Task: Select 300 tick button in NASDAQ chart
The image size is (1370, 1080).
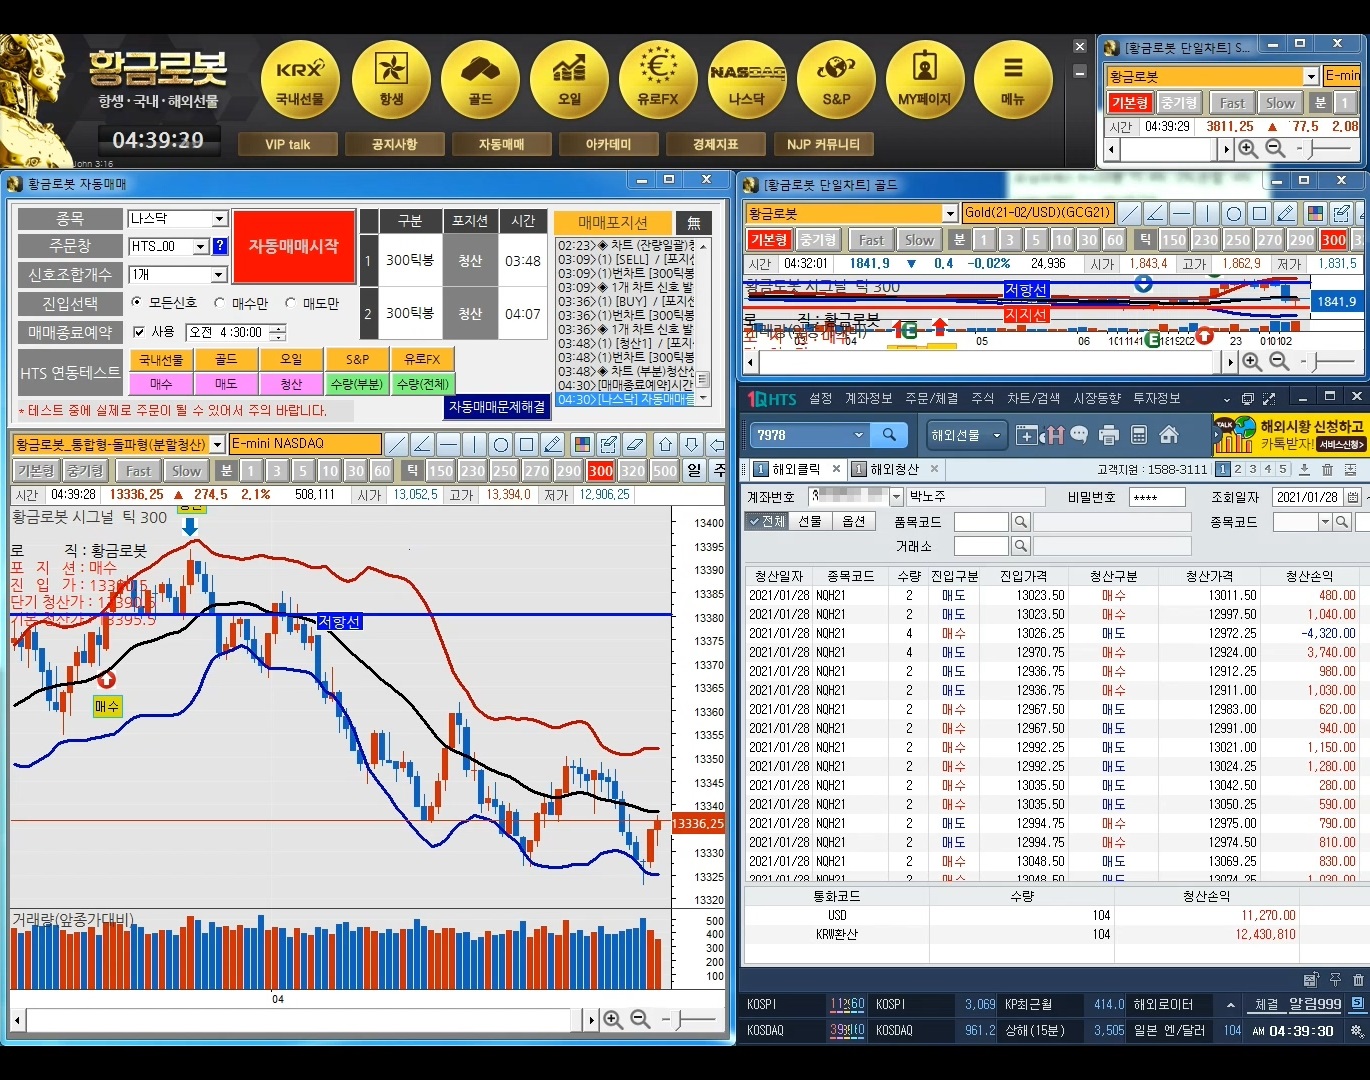Action: tap(601, 471)
